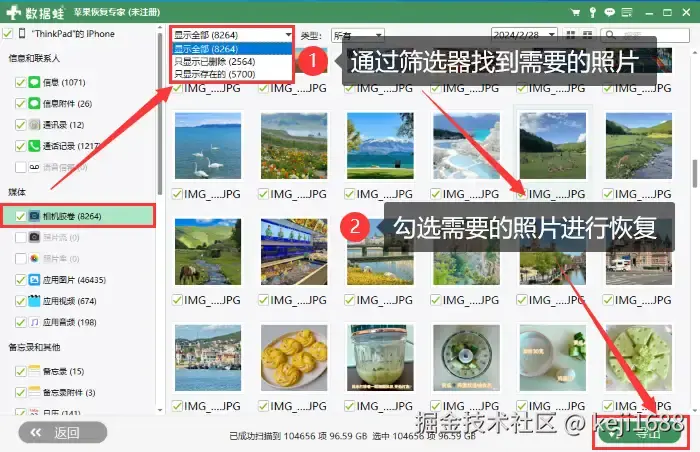Open the snowy mountain lake photo

point(380,146)
